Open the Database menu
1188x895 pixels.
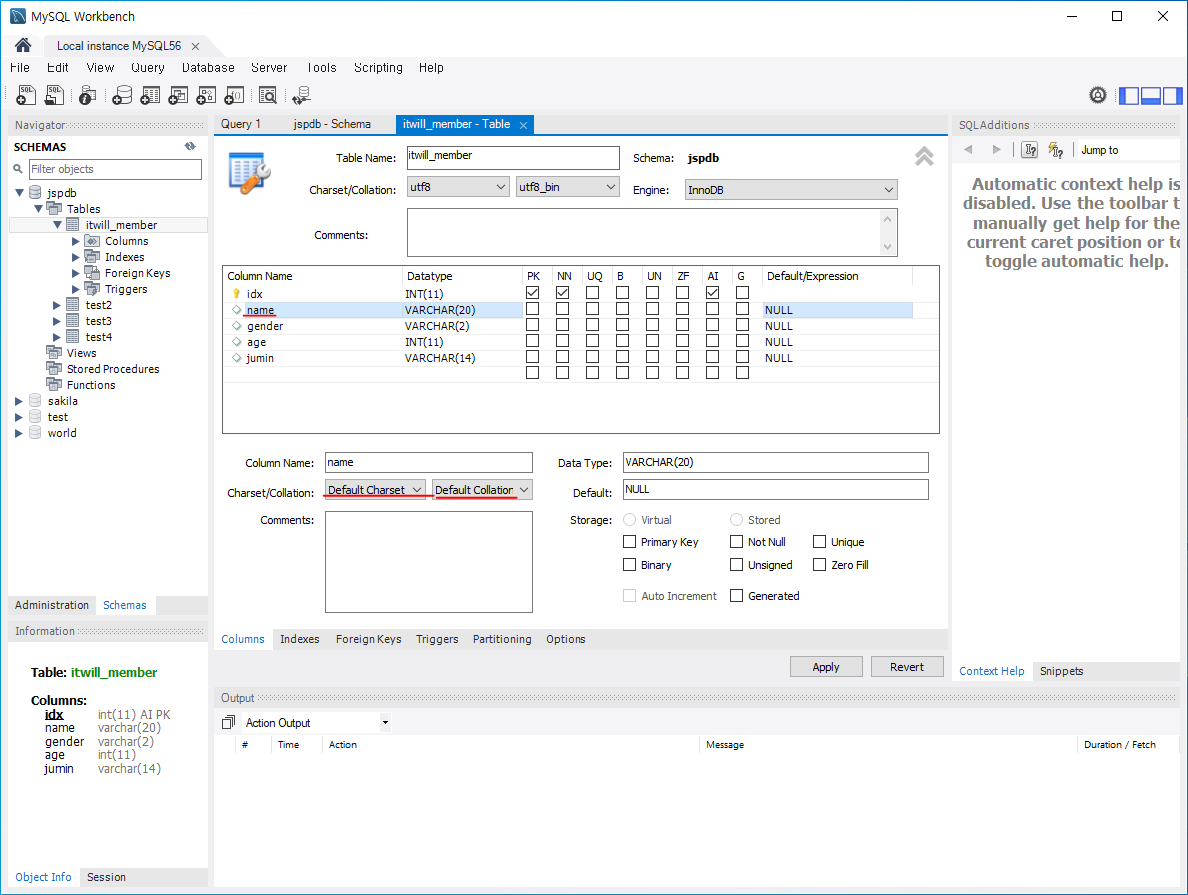pyautogui.click(x=208, y=67)
